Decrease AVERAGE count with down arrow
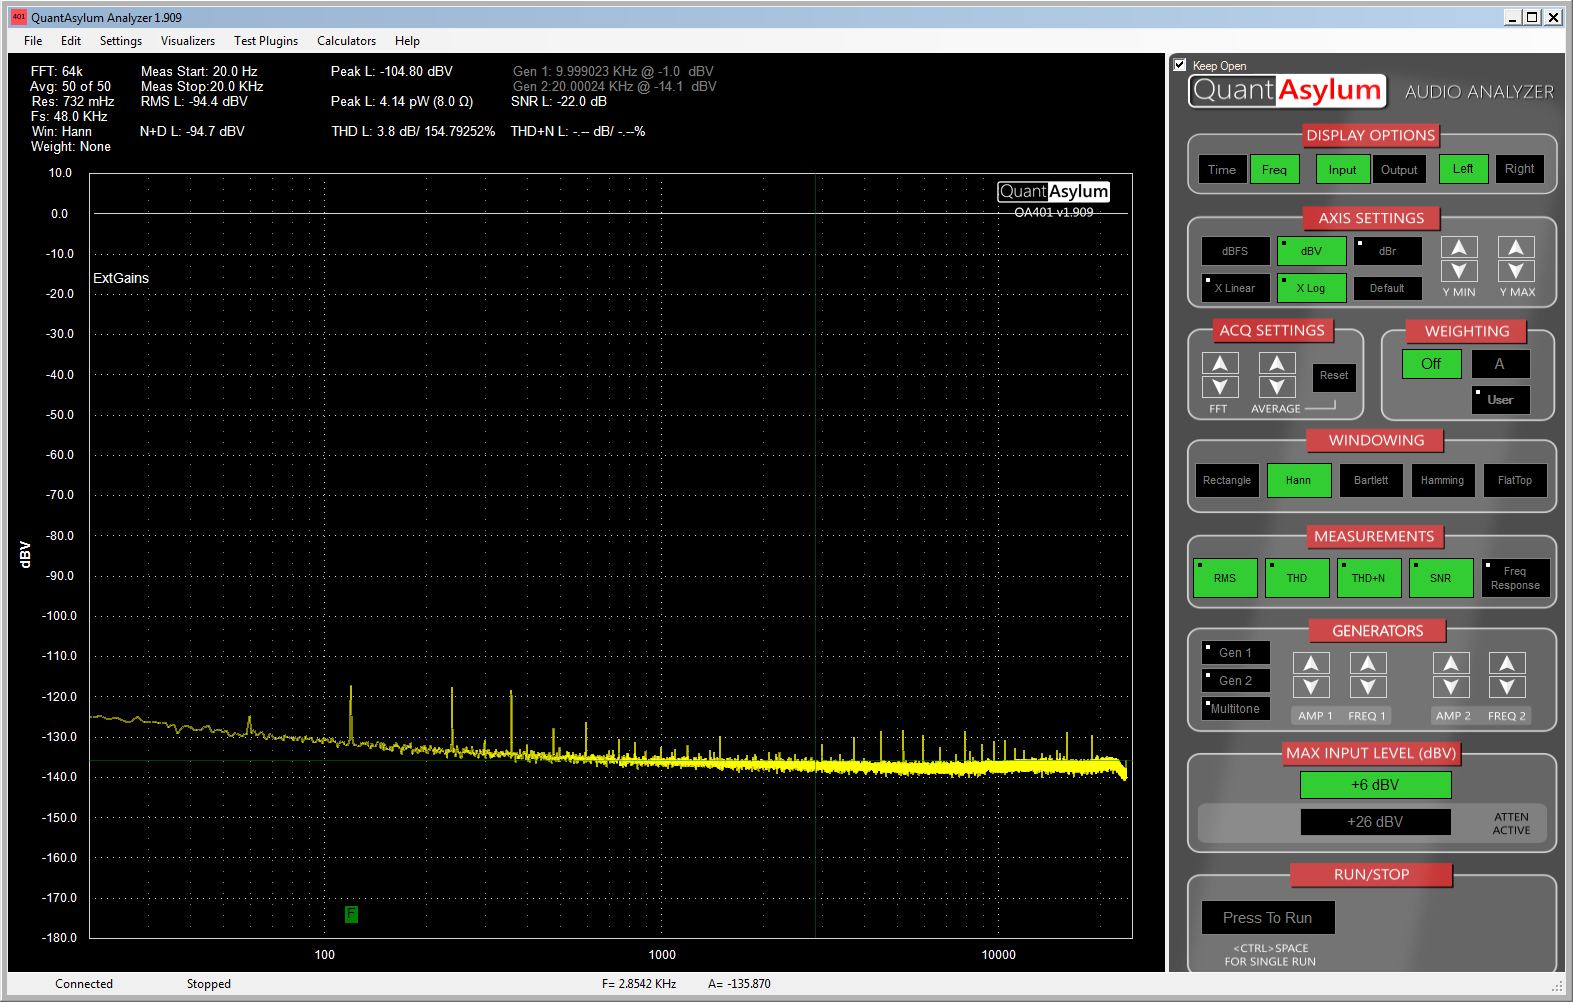The height and width of the screenshot is (1002, 1573). click(1277, 387)
